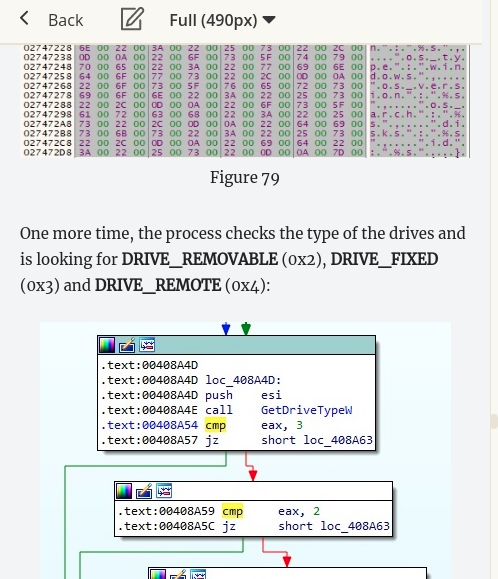Click the loc_408A63 jump target in first node
The width and height of the screenshot is (498, 579).
click(x=338, y=440)
